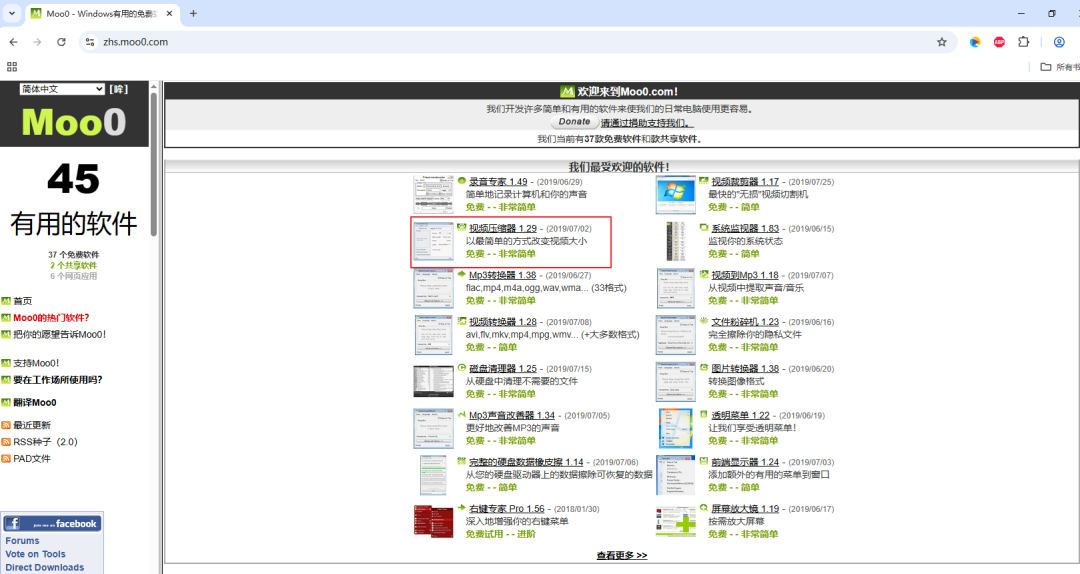Open Vote on Tools link
Viewport: 1080px width, 574px height.
tap(35, 554)
